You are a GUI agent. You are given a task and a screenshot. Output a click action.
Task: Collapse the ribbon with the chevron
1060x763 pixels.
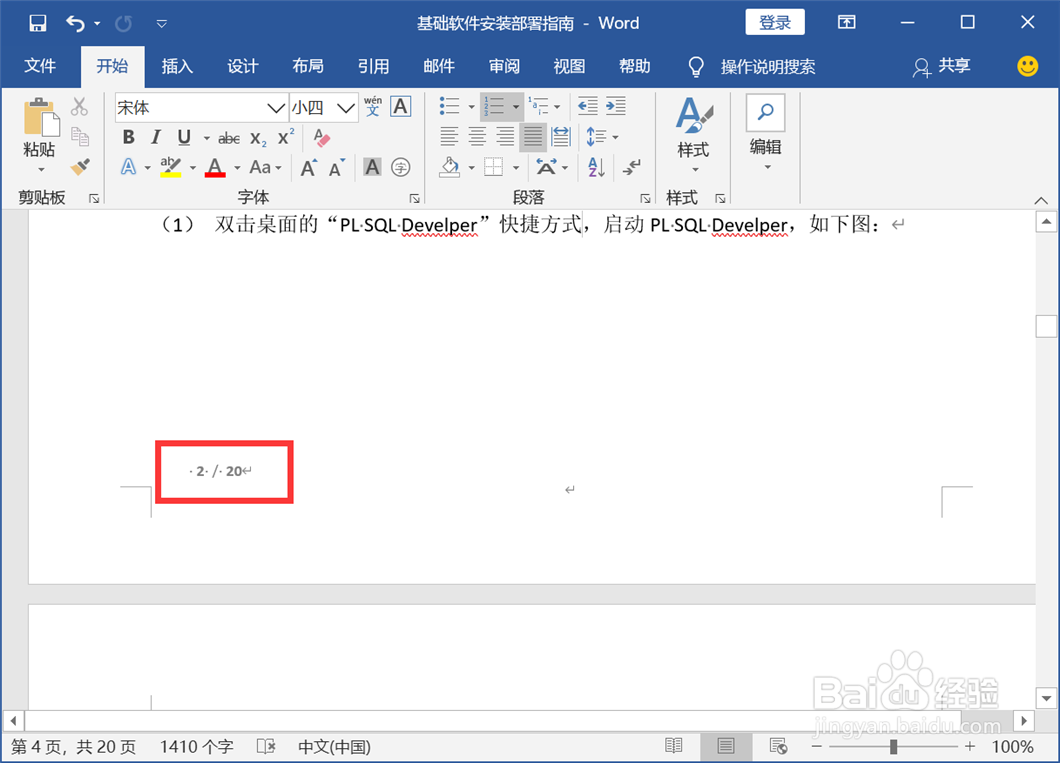click(1041, 201)
